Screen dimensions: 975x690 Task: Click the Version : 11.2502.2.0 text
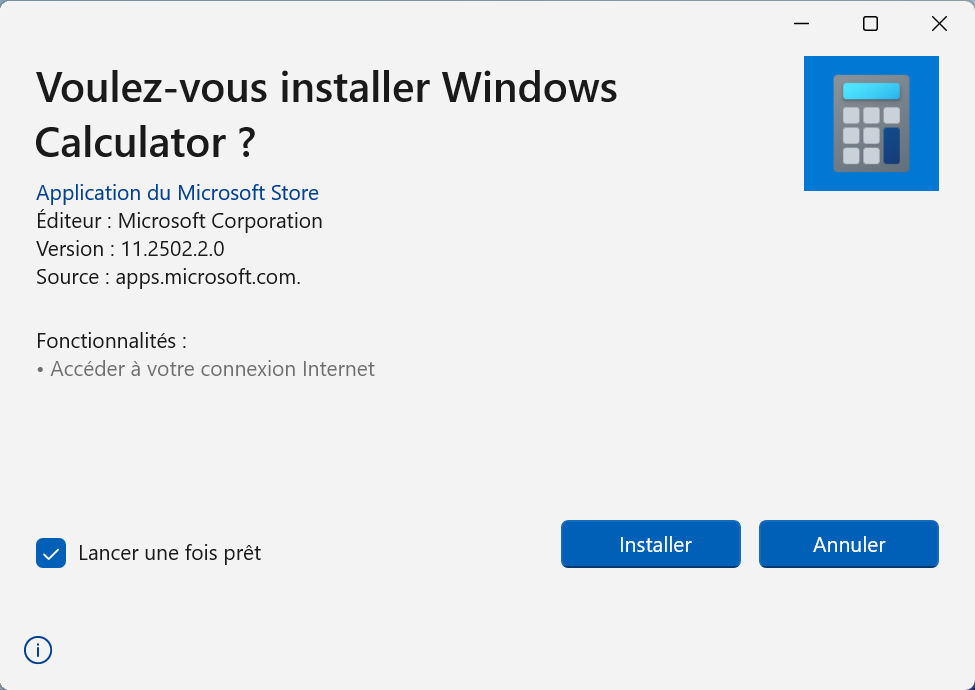(130, 249)
